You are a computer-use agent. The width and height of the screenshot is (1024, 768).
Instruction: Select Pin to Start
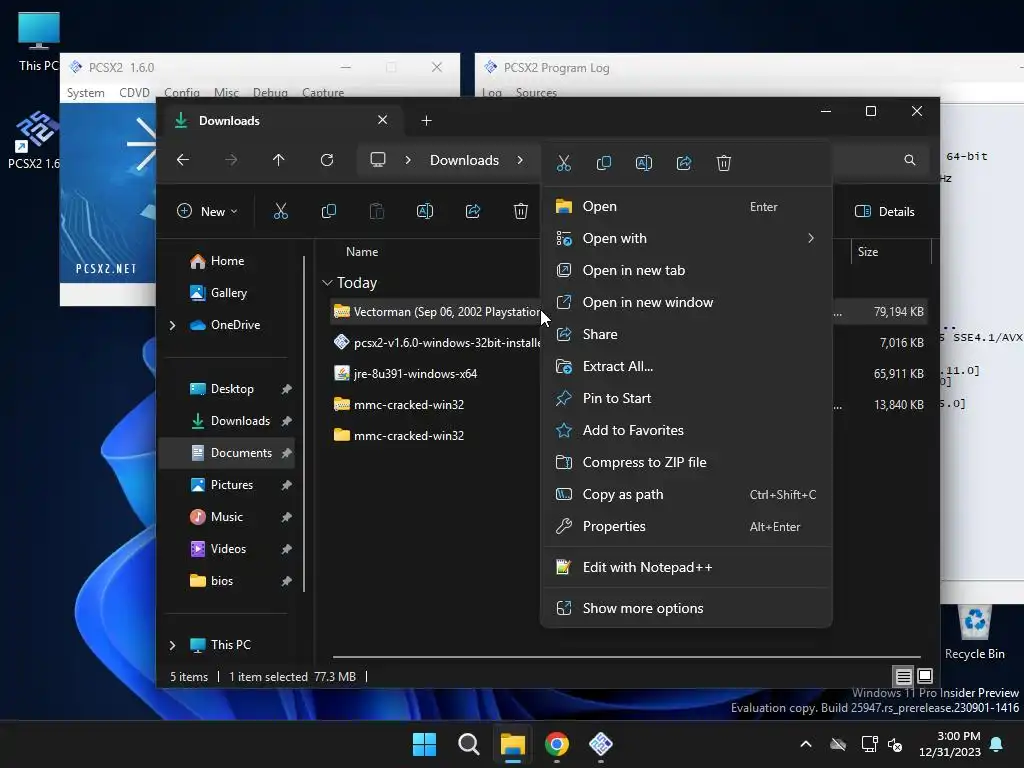pyautogui.click(x=686, y=398)
